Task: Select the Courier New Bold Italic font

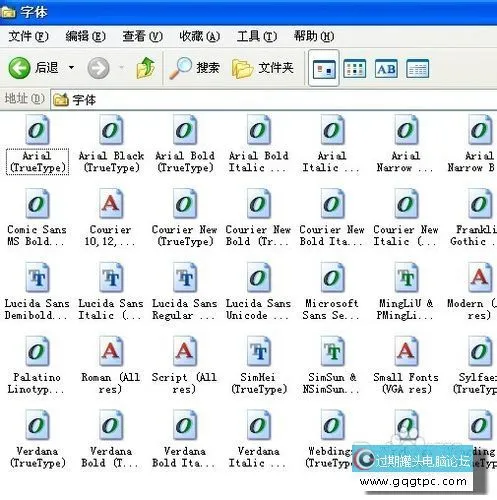Action: pyautogui.click(x=333, y=203)
